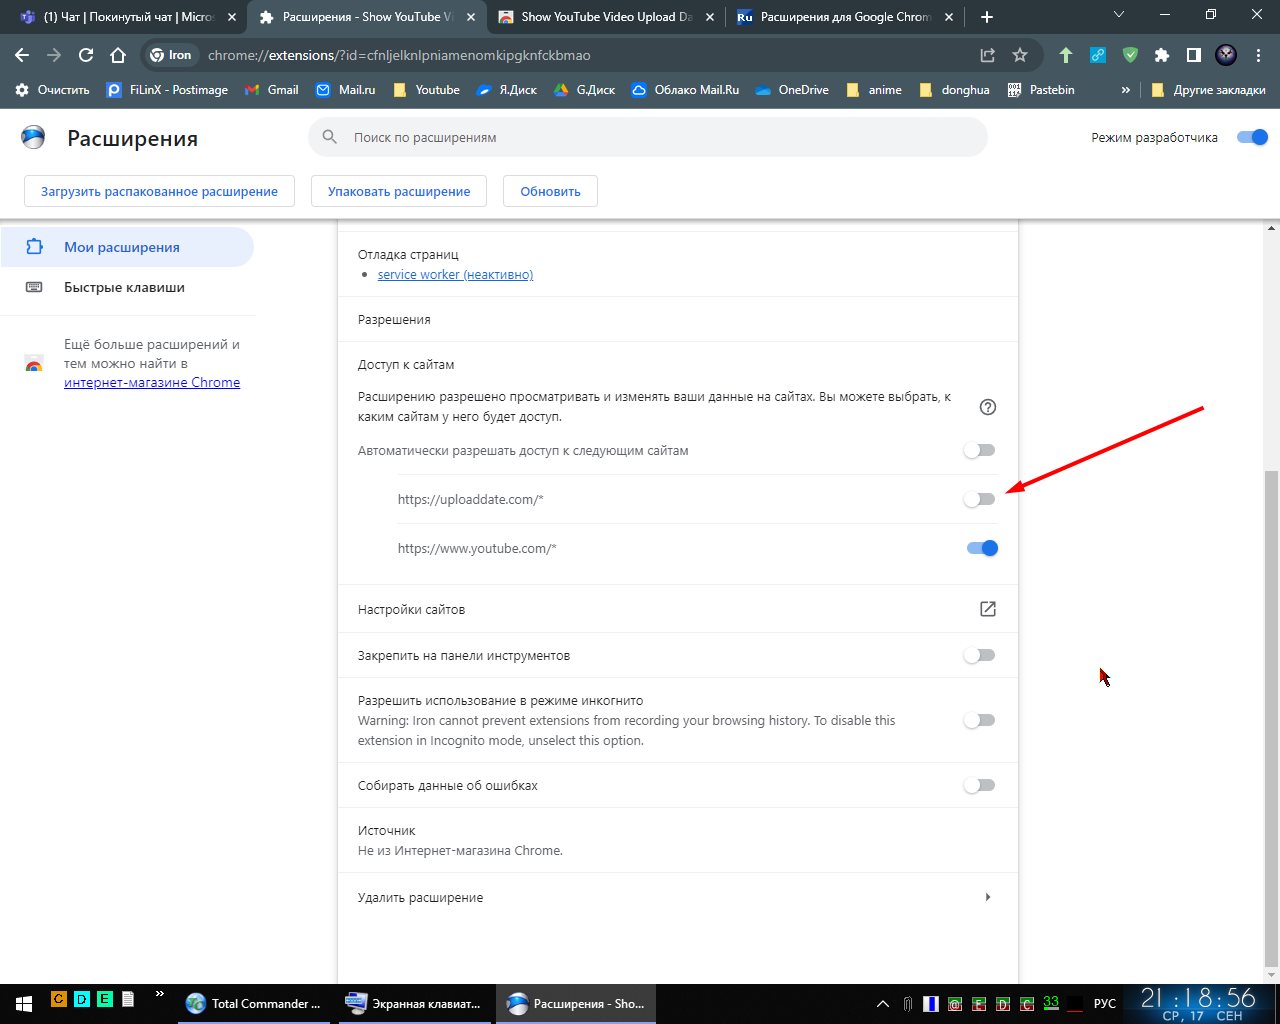Screen dimensions: 1280x1024
Task: Open Keyboard shortcuts sidebar item
Action: (124, 287)
